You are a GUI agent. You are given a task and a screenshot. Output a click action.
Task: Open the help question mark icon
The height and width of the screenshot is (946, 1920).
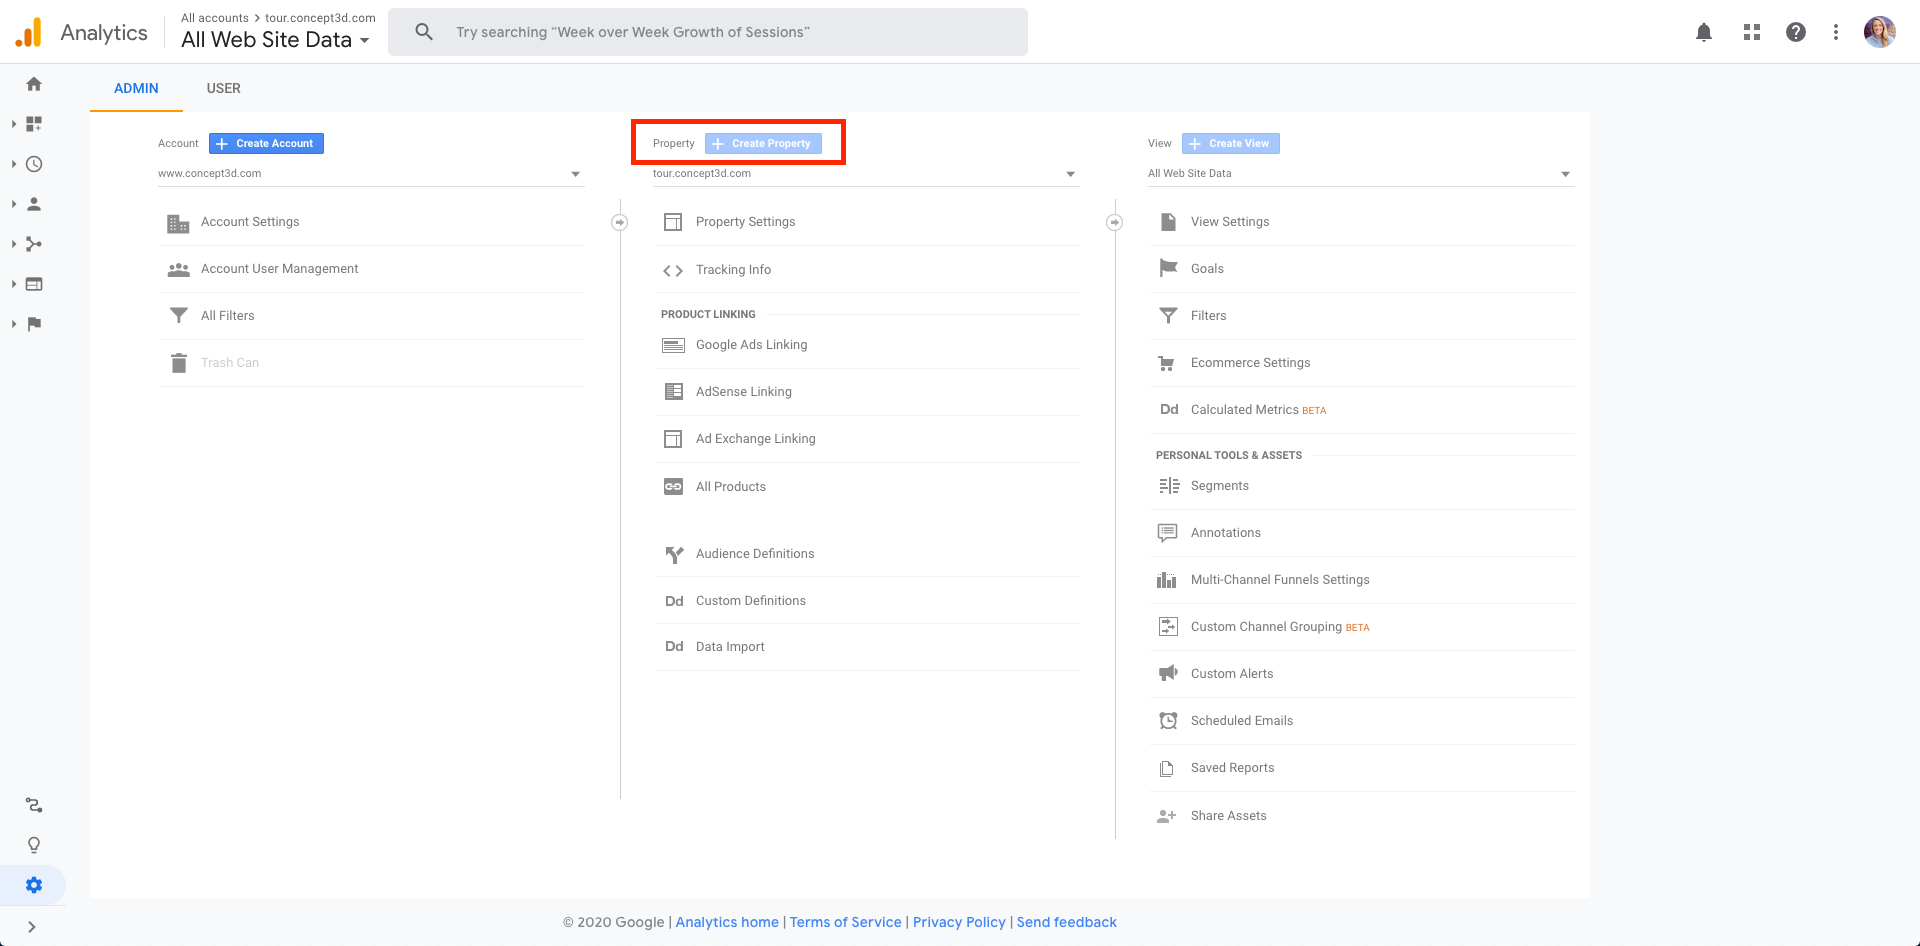click(x=1796, y=32)
